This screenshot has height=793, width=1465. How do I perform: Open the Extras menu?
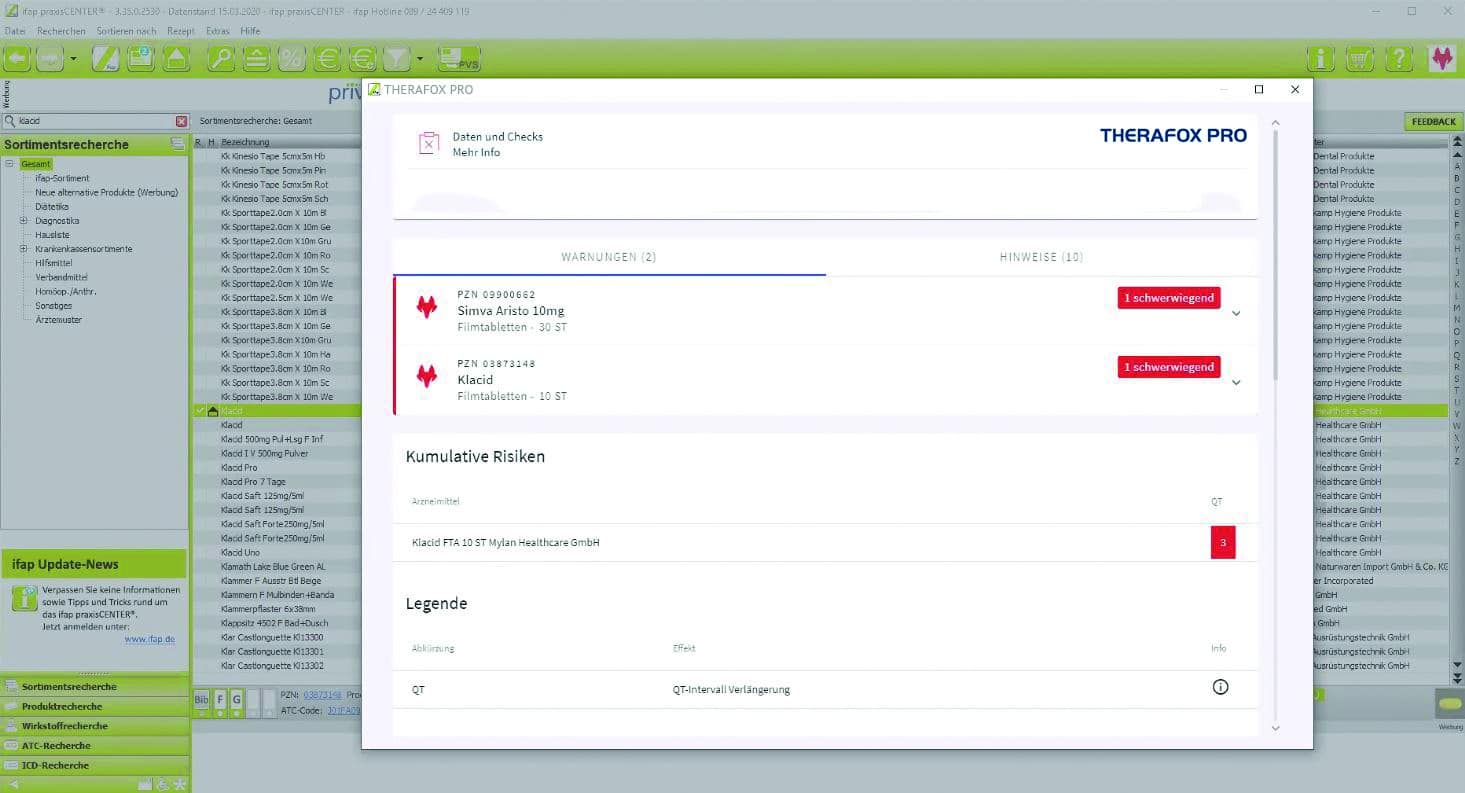pyautogui.click(x=217, y=31)
